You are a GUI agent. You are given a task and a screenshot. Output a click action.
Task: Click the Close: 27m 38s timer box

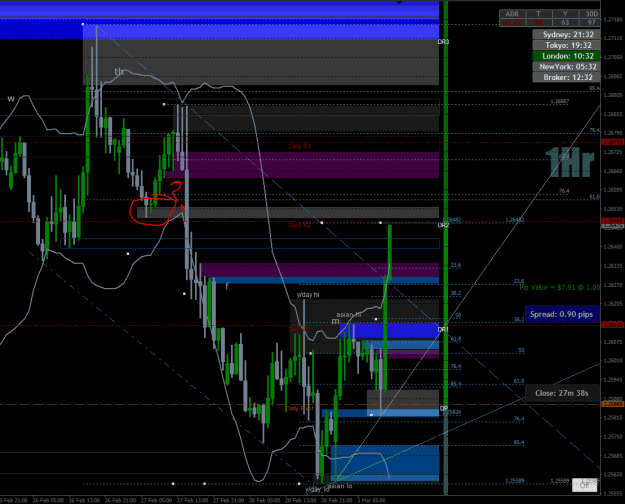[x=562, y=393]
